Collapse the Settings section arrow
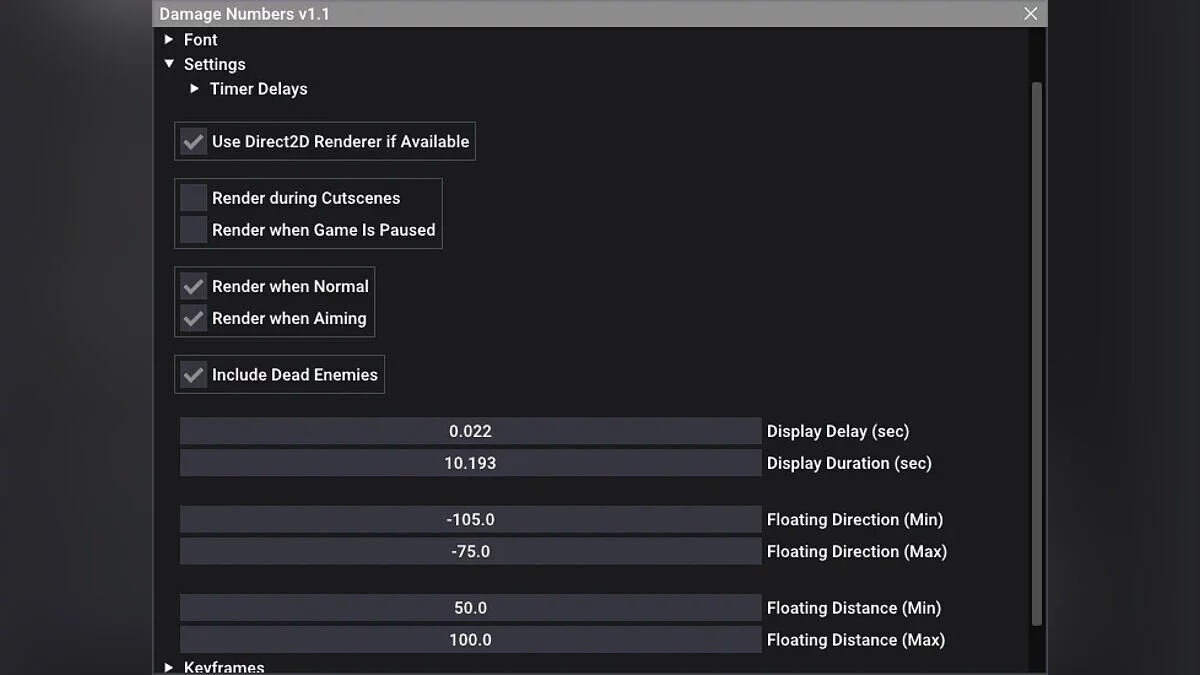Screen dimensions: 1200x675 169,64
